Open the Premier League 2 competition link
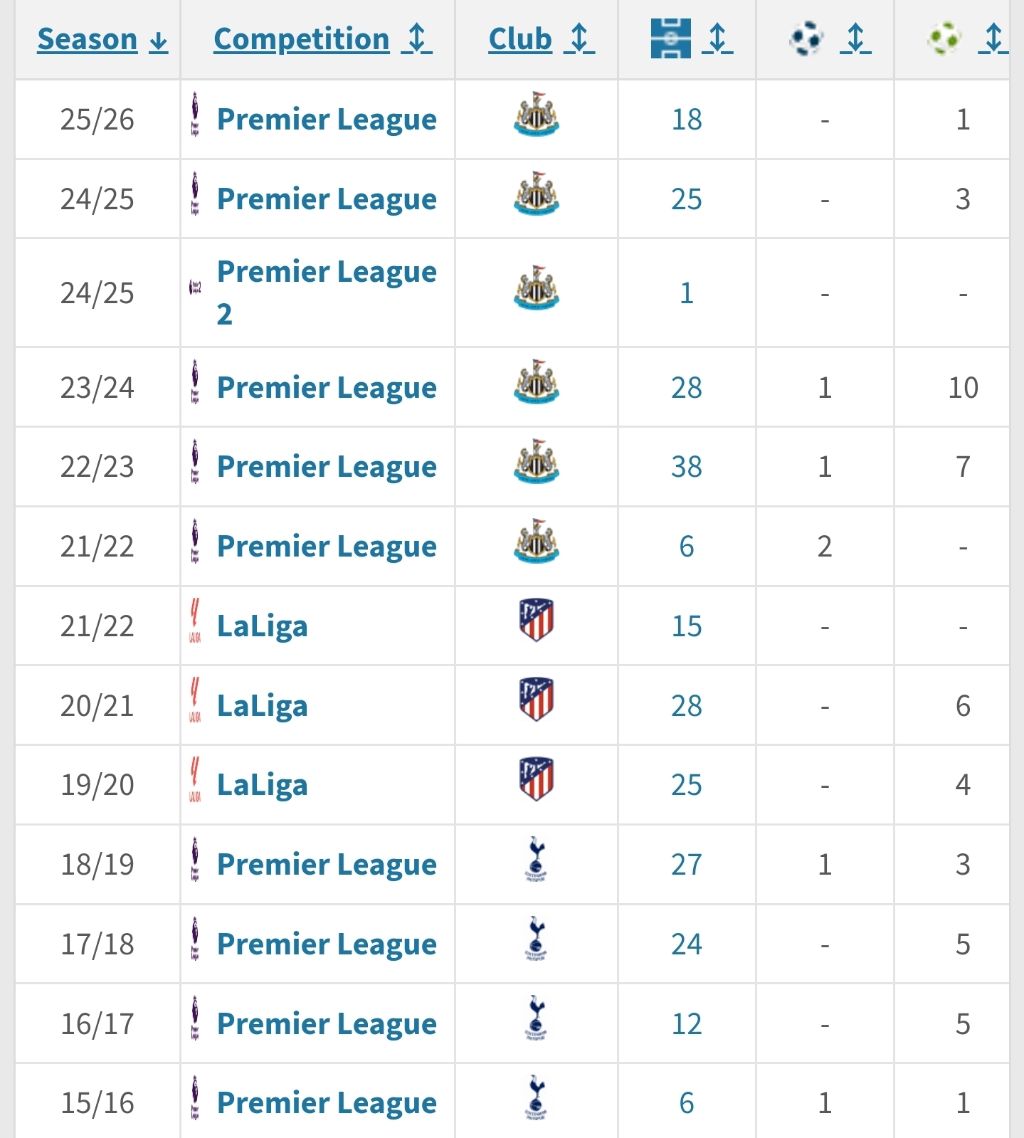 point(326,291)
